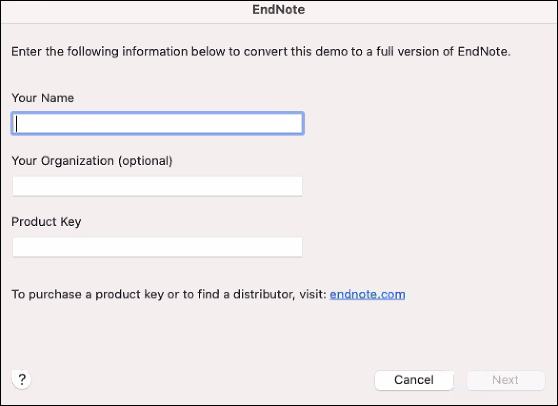This screenshot has height=406, width=558.
Task: Focus the Your Name text field
Action: click(x=158, y=123)
